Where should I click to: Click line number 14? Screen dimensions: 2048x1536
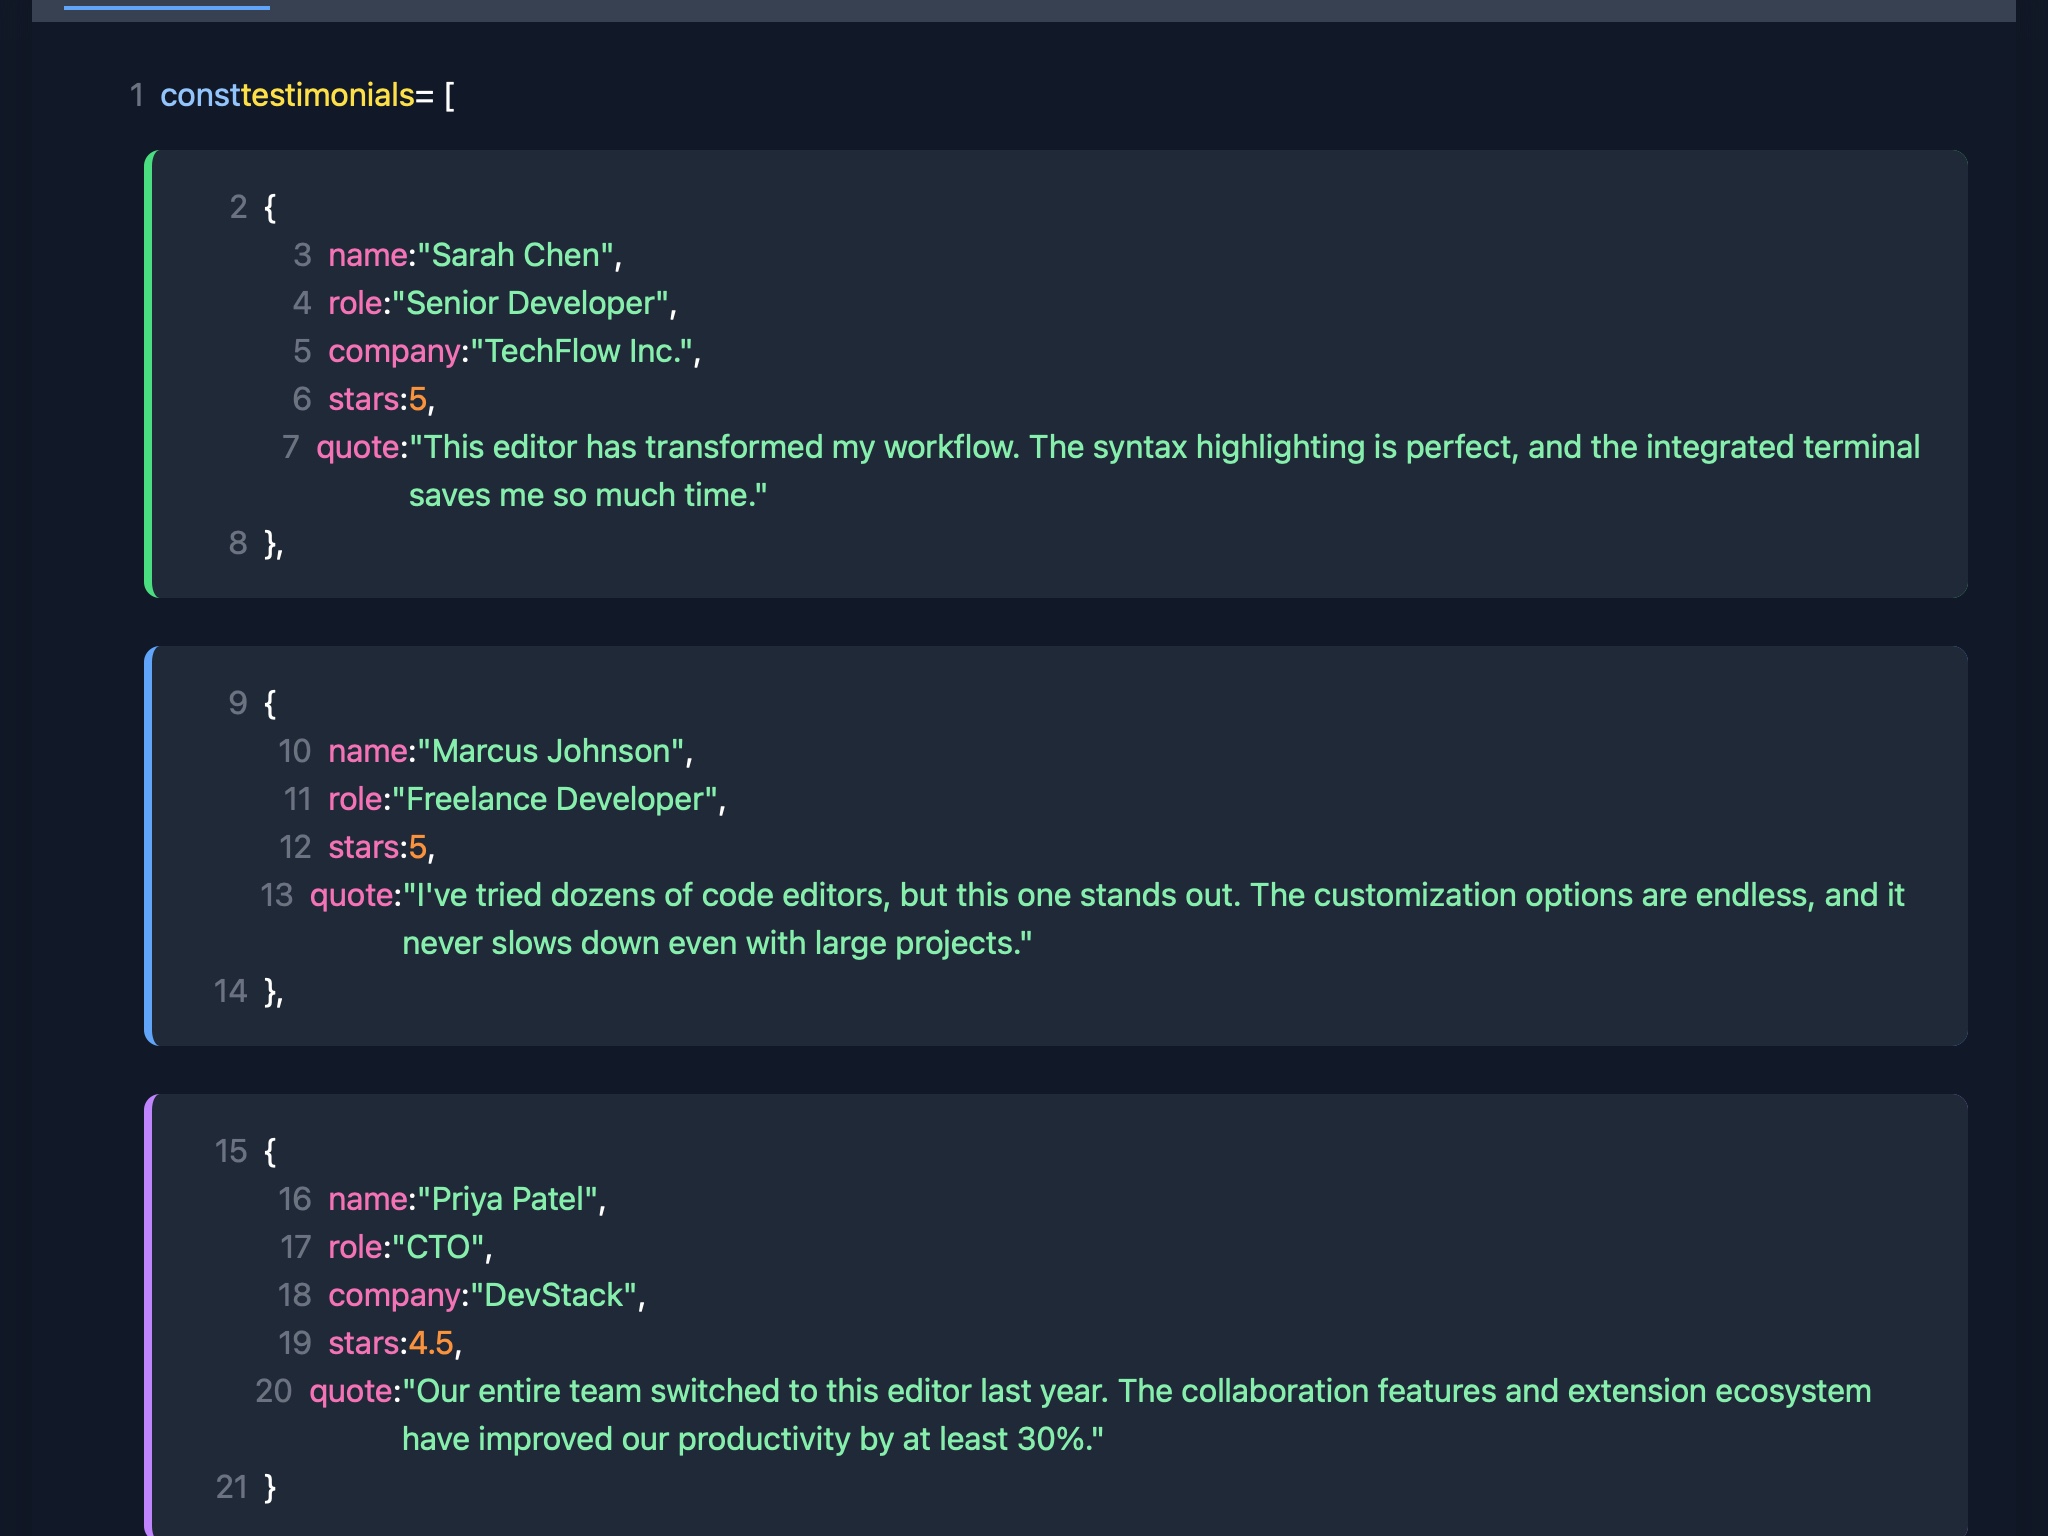[x=229, y=991]
